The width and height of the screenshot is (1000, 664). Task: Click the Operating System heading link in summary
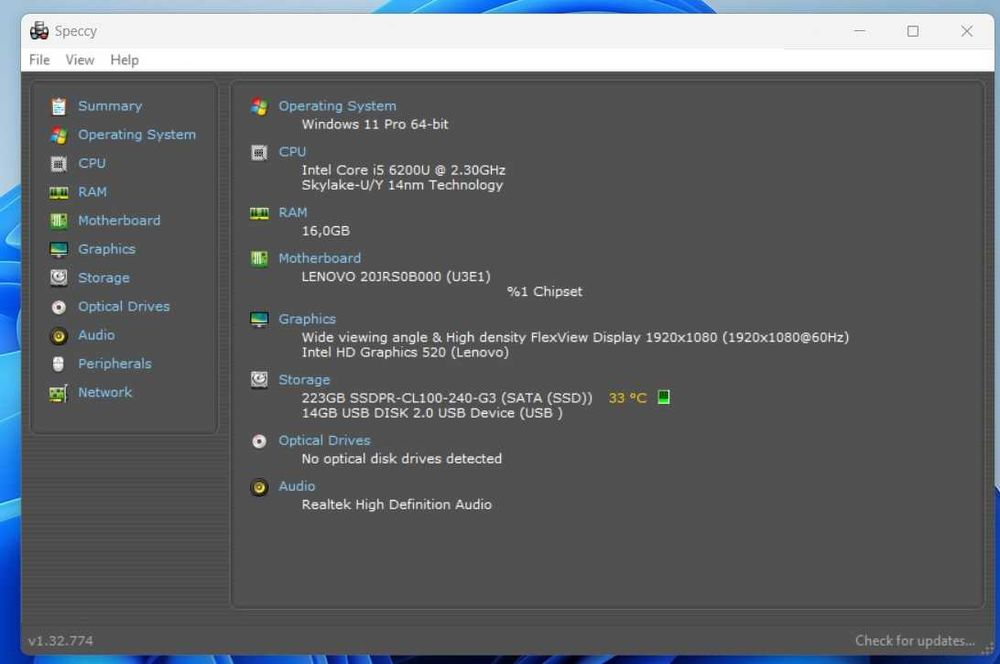coord(337,106)
